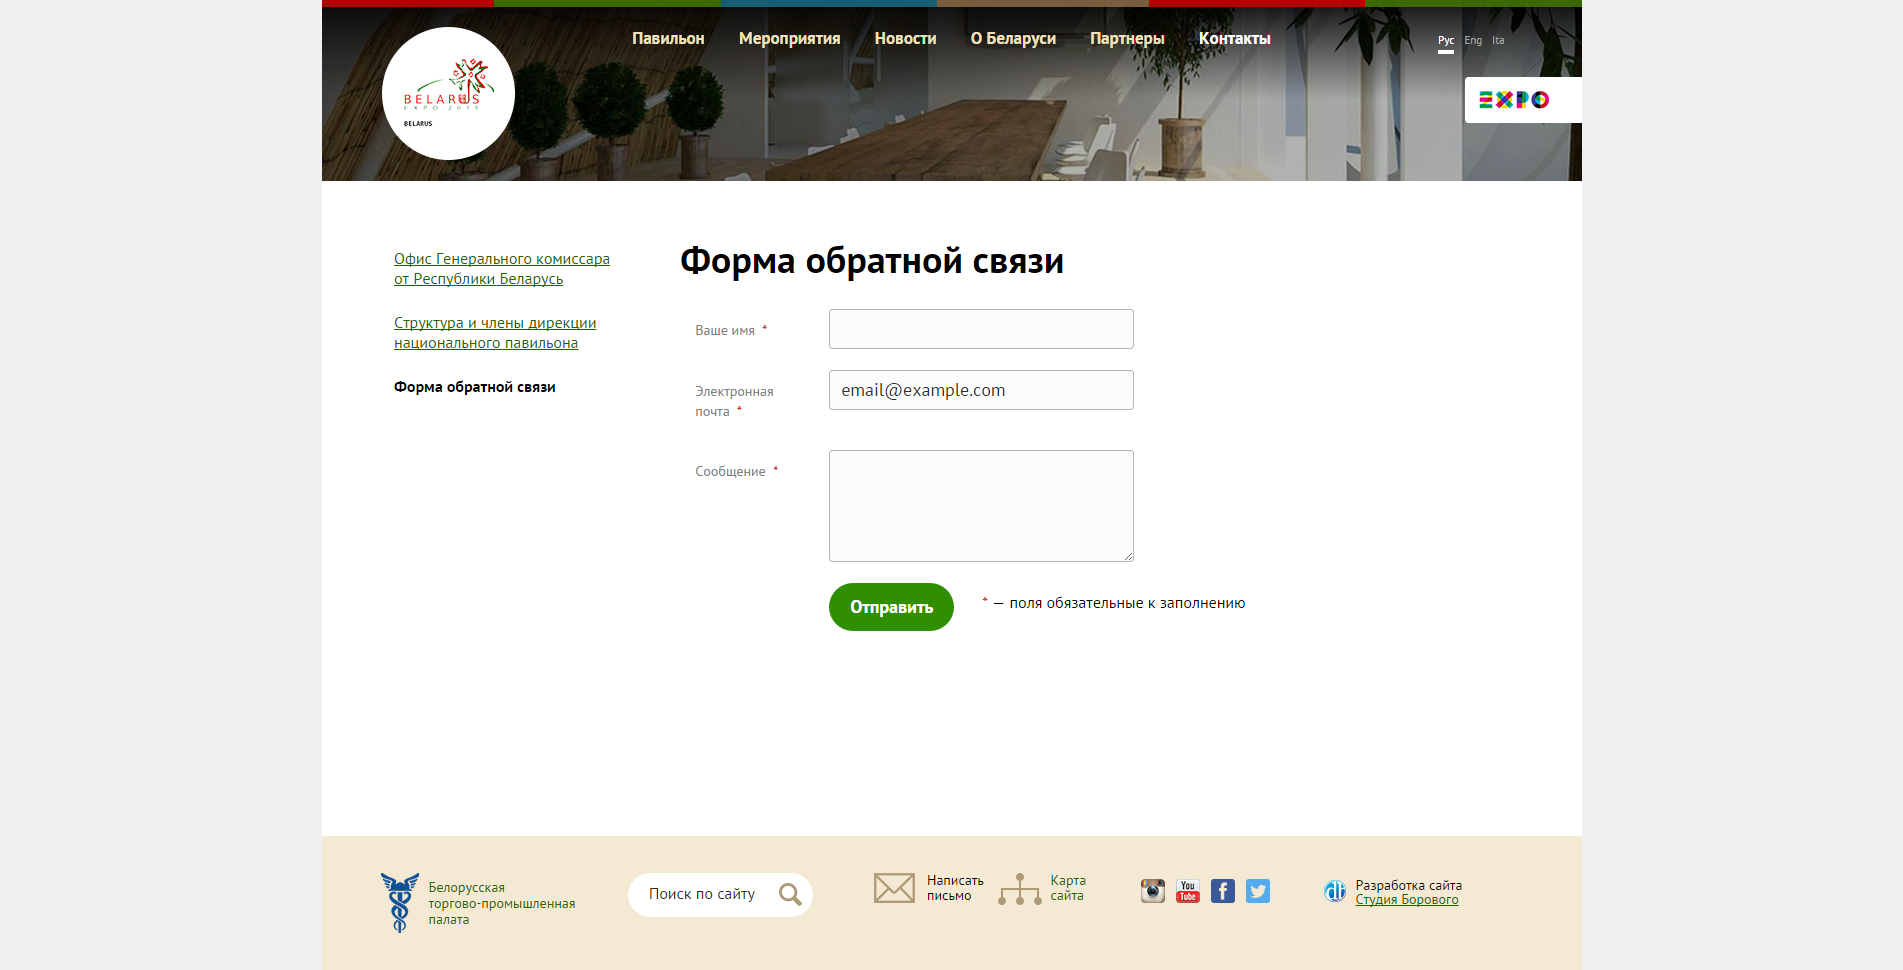Submit form with Отправить button
Viewport: 1903px width, 970px height.
(891, 607)
